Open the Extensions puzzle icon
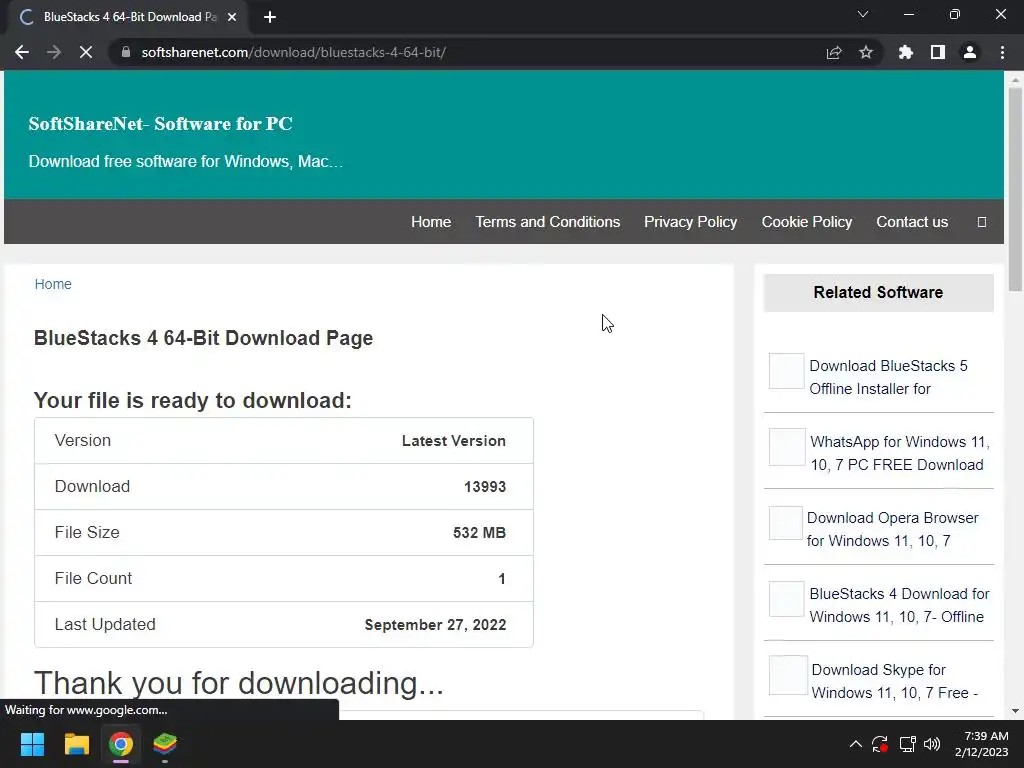 (x=906, y=52)
